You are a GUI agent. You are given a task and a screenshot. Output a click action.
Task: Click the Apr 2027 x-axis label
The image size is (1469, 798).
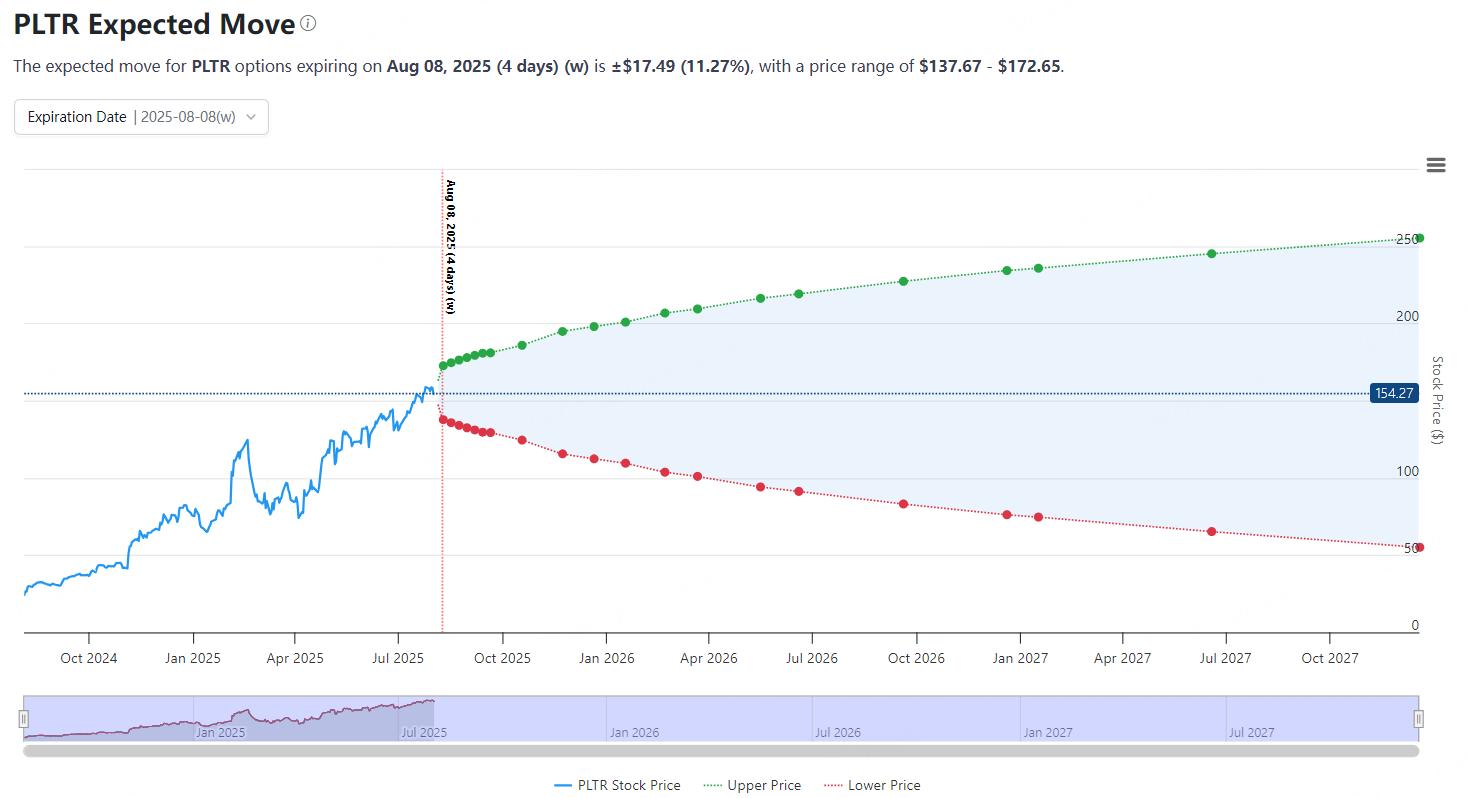[1122, 658]
